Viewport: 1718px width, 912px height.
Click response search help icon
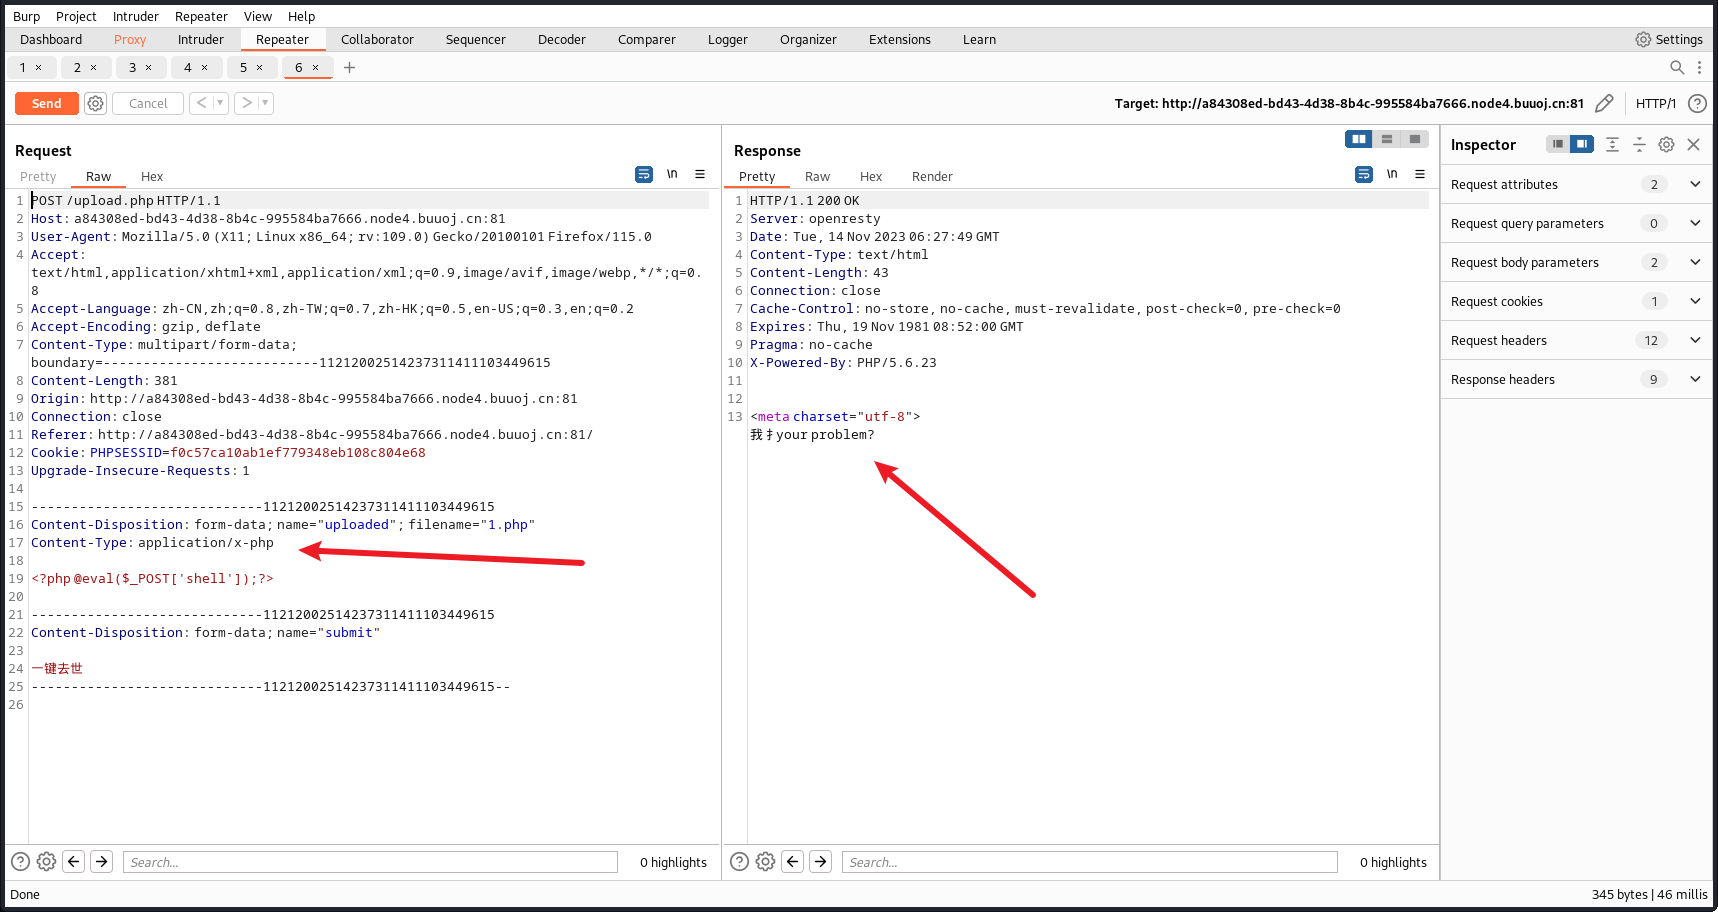click(x=739, y=861)
